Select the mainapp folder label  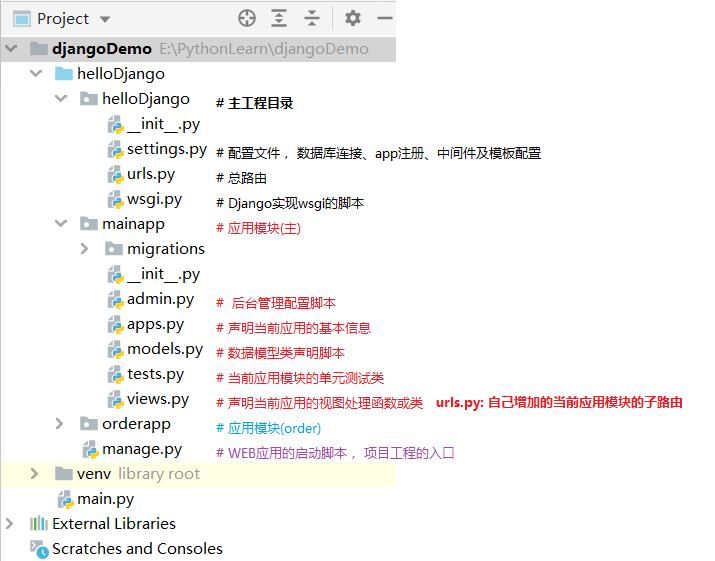[x=133, y=224]
